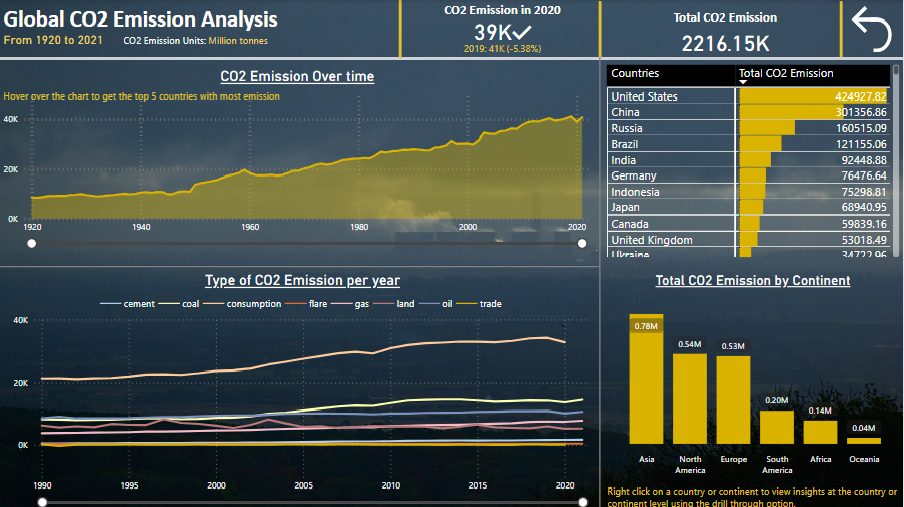This screenshot has width=904, height=507.
Task: Click the North America bar
Action: (x=690, y=398)
